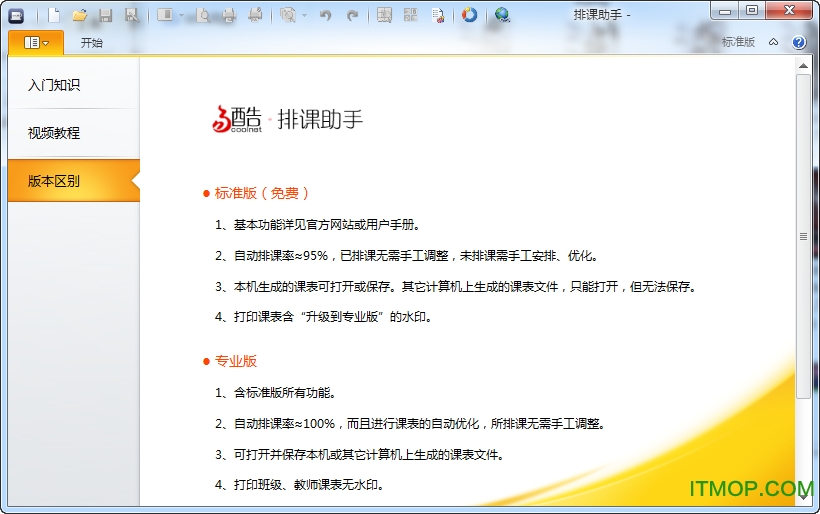Open a file with folder icon
The height and width of the screenshot is (514, 820).
79,15
